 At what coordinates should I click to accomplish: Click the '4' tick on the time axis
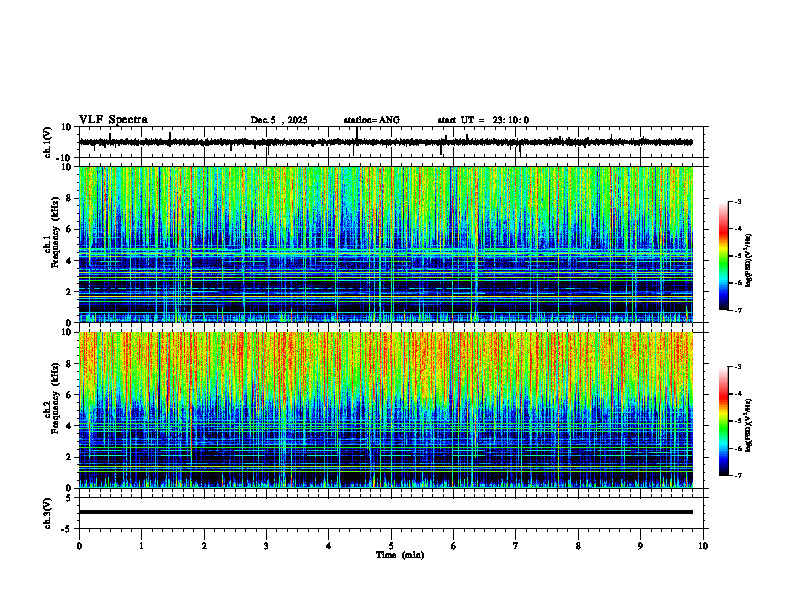point(329,546)
